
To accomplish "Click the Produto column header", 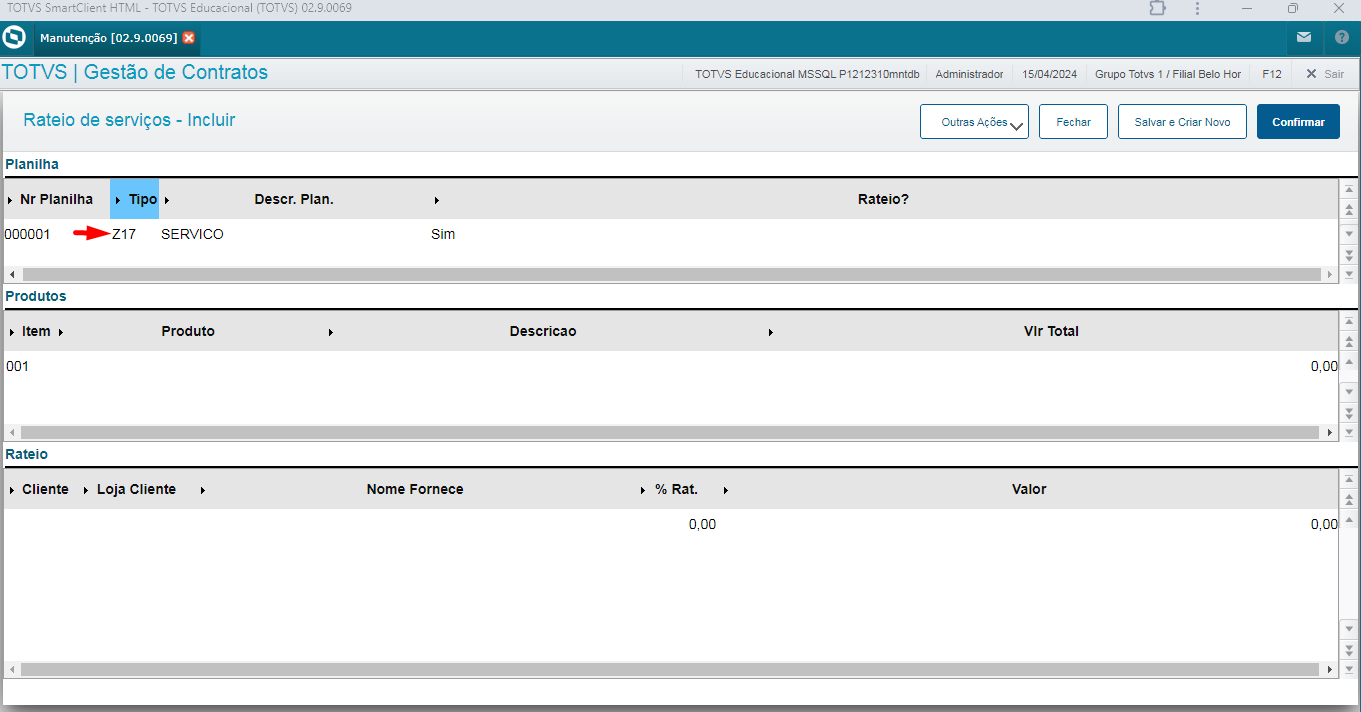I will tap(188, 331).
